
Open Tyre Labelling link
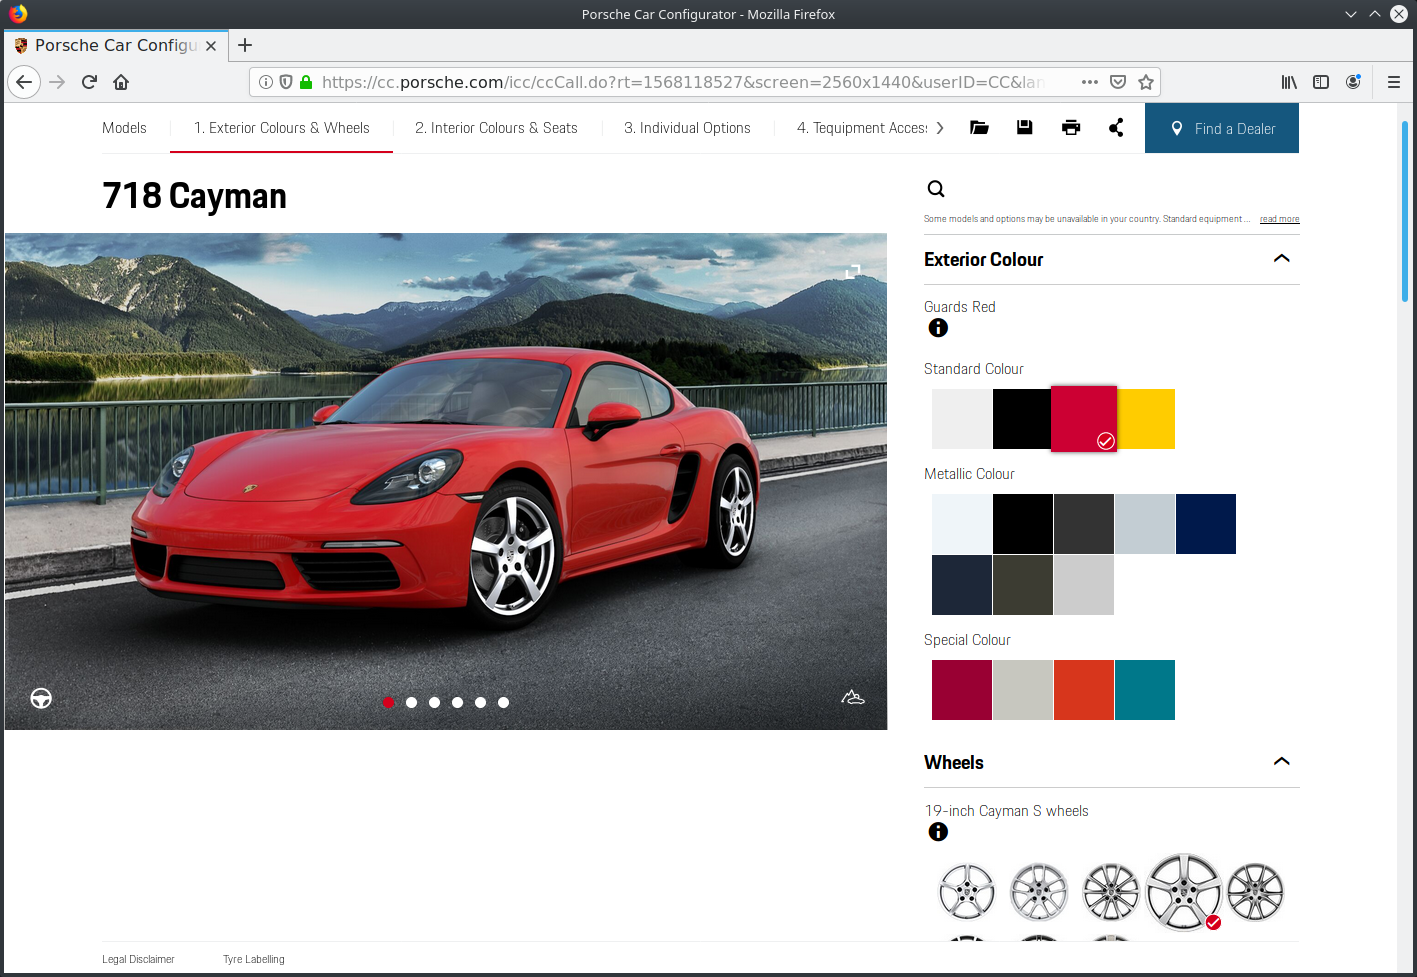(x=254, y=959)
